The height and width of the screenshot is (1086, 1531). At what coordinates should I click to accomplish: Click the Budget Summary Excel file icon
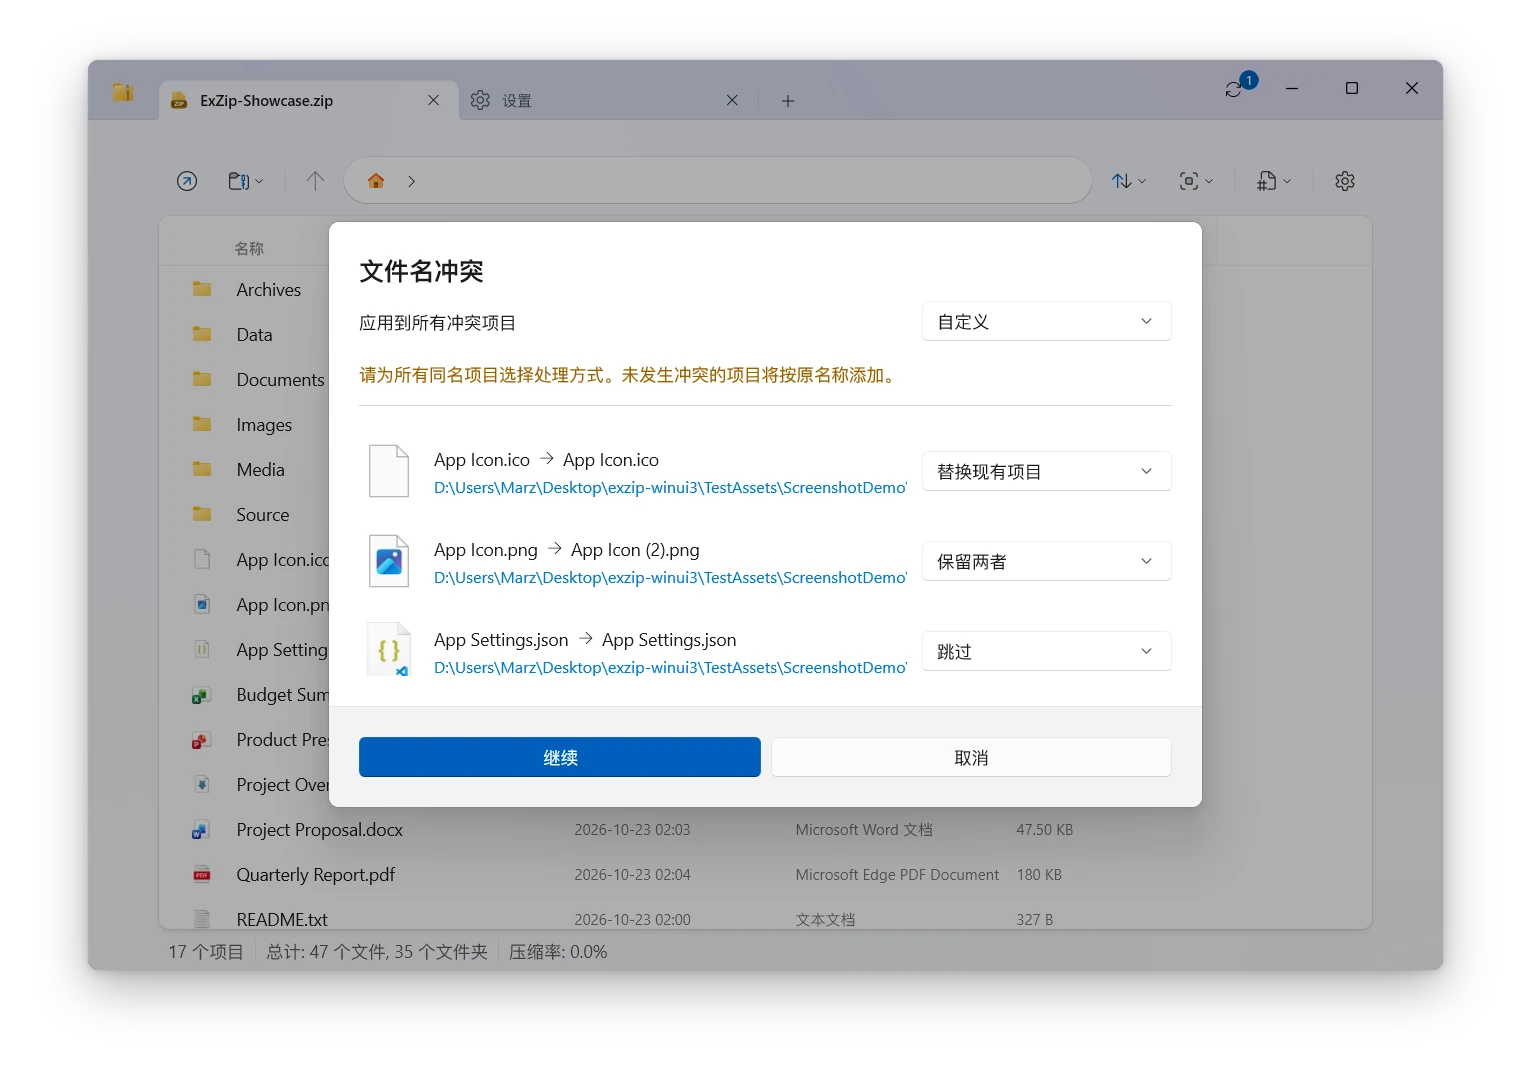pos(201,695)
